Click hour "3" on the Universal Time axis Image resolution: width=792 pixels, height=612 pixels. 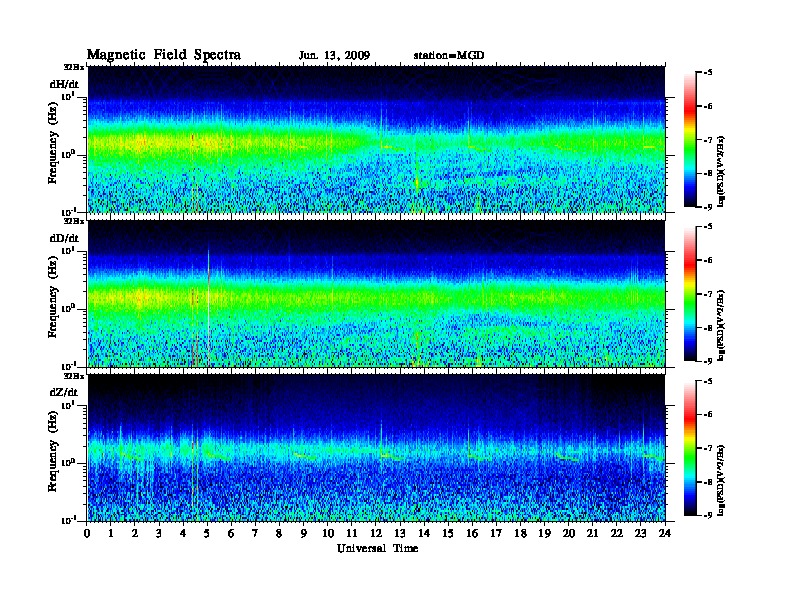(159, 533)
